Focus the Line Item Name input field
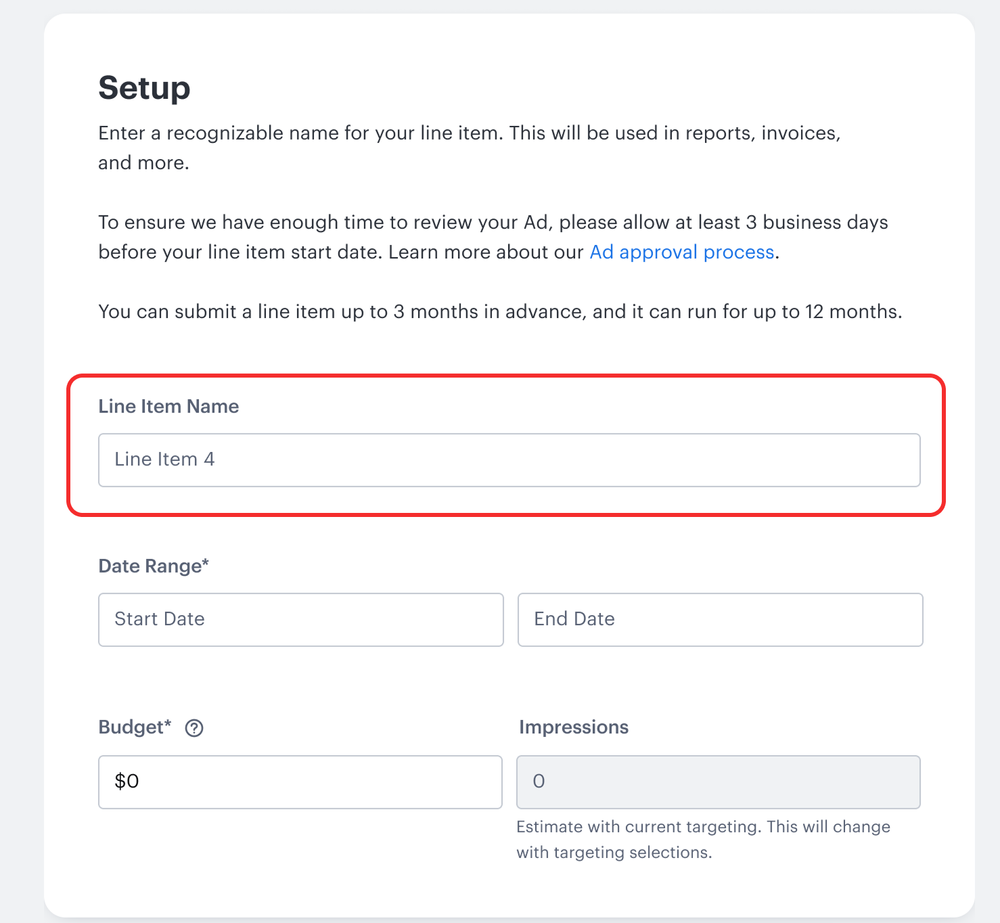The height and width of the screenshot is (923, 1000). pos(509,460)
